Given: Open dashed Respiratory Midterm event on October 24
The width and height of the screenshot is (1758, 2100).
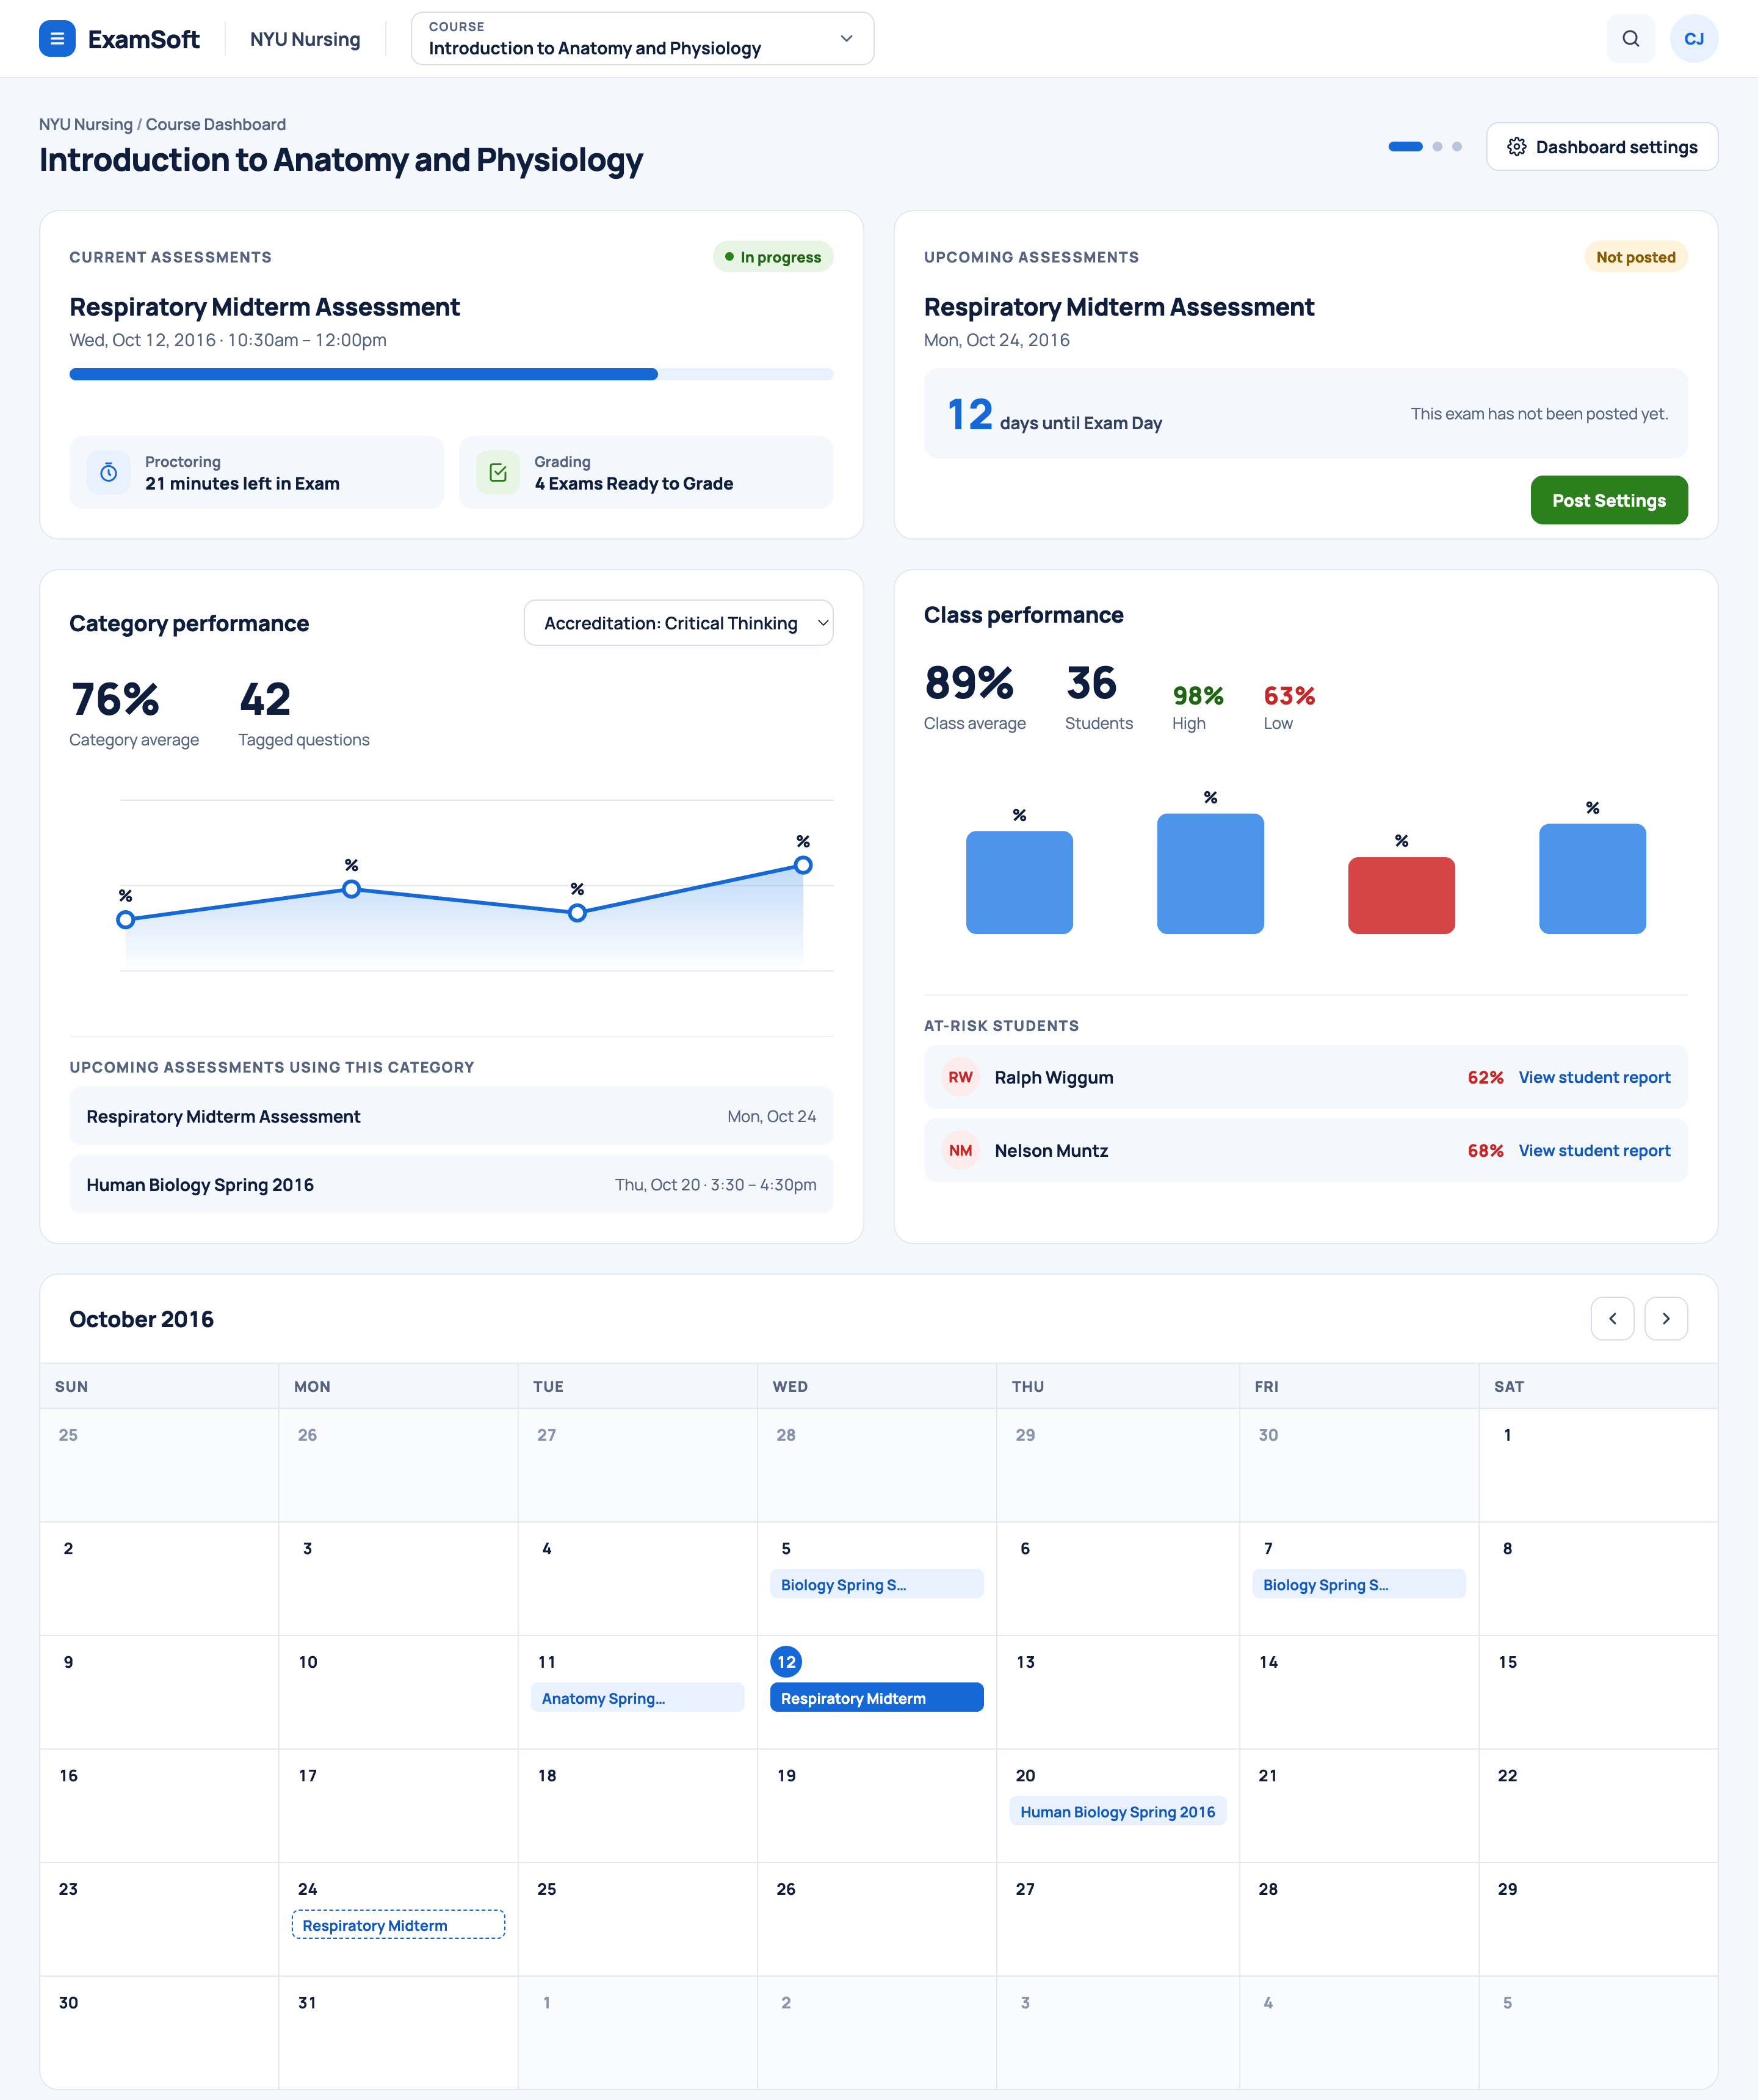Looking at the screenshot, I should click(398, 1925).
